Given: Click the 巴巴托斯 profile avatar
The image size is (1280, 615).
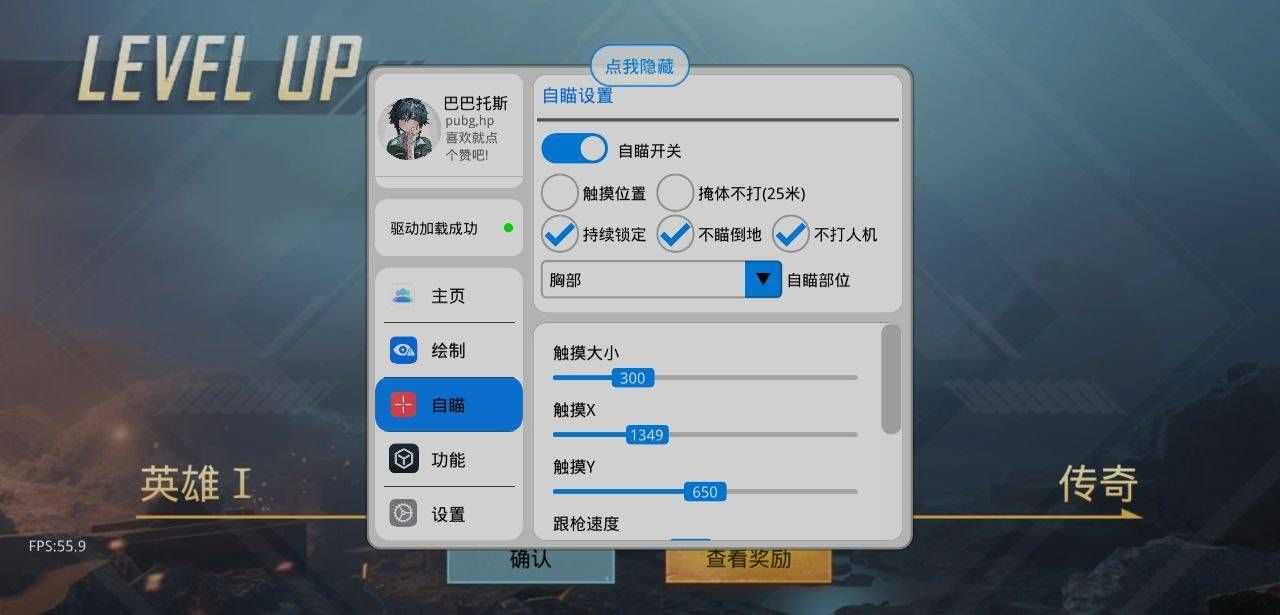Looking at the screenshot, I should pos(411,129).
